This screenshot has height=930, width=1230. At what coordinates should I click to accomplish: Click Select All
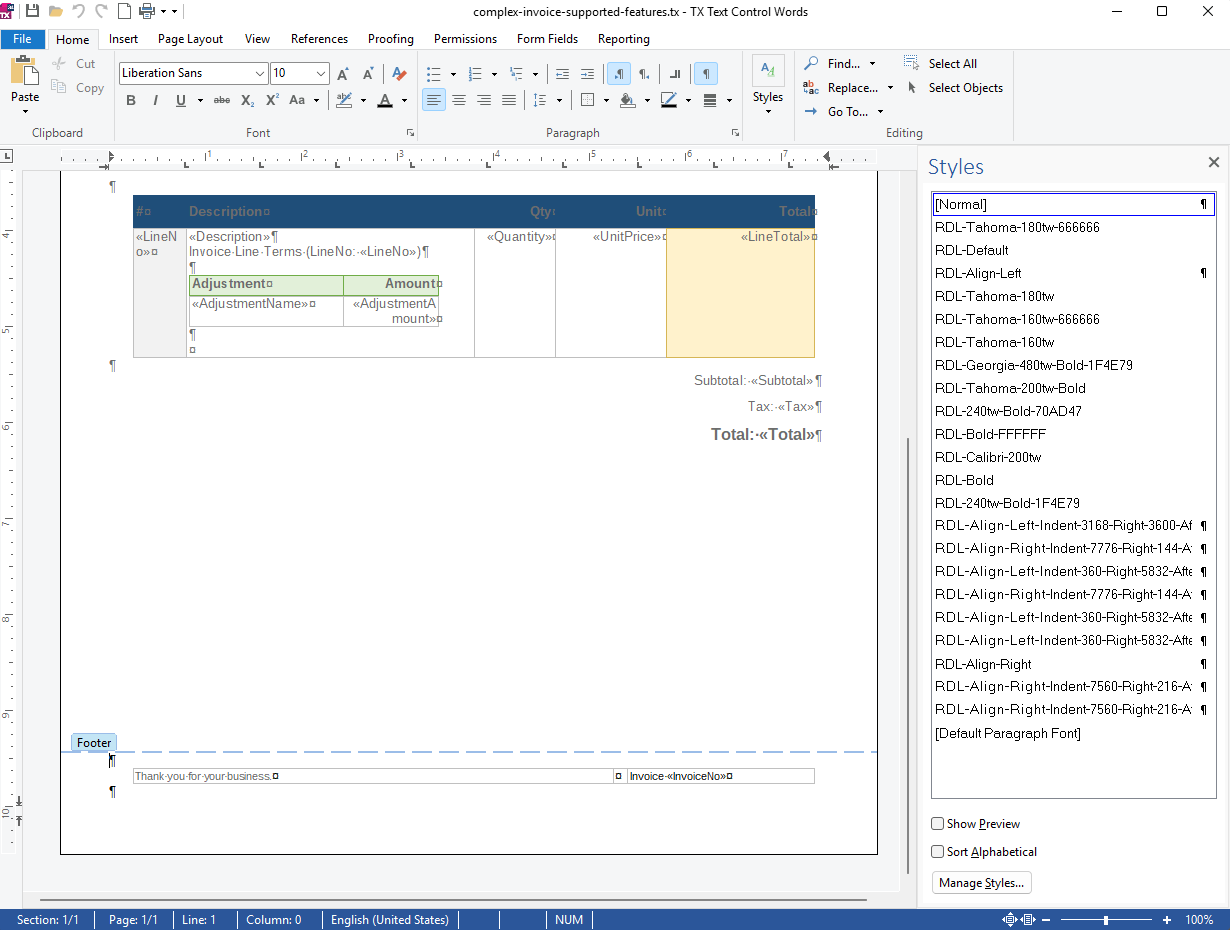(941, 64)
